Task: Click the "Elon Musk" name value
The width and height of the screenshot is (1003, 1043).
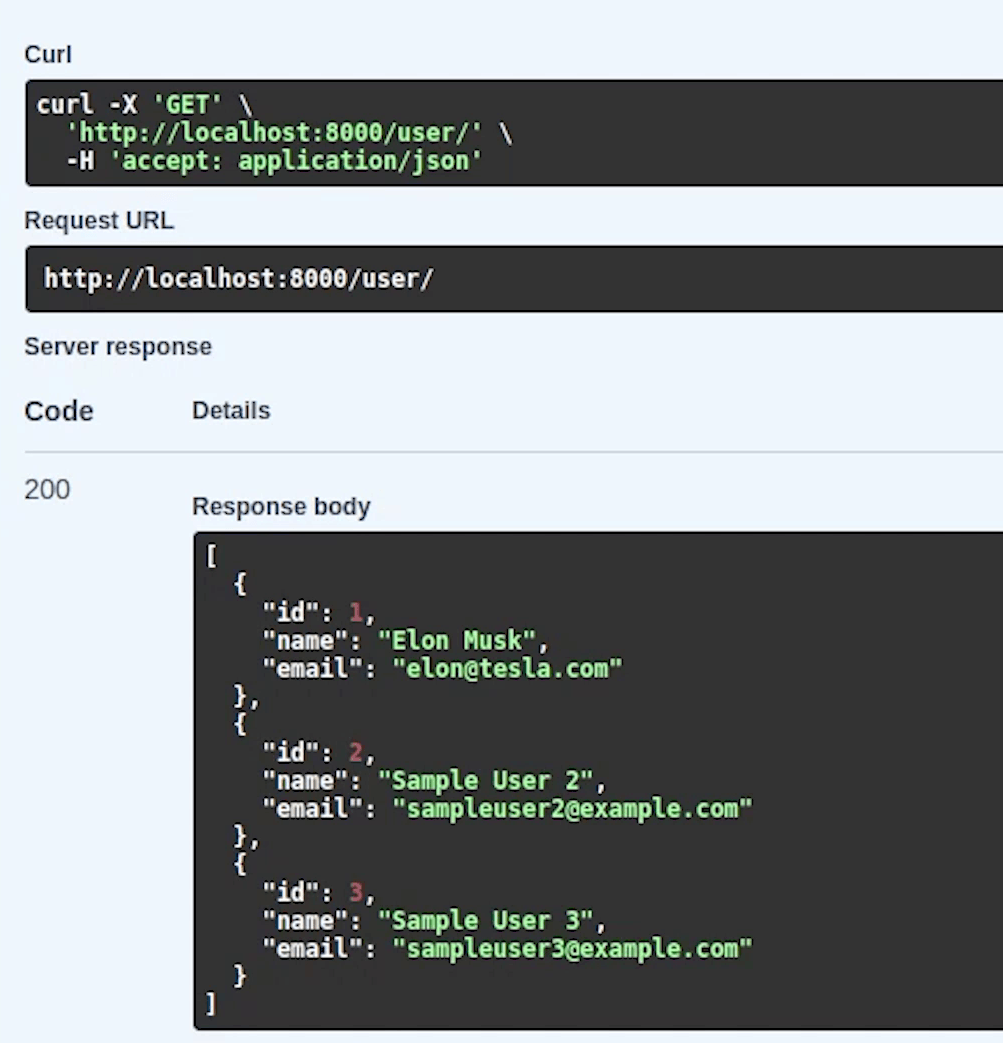Action: 463,640
